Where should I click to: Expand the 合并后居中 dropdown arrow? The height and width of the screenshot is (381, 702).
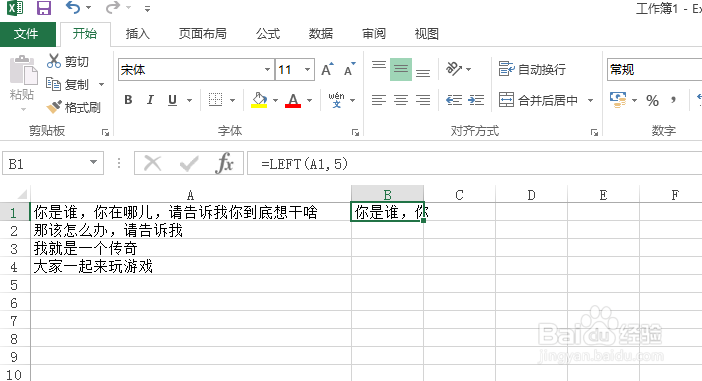click(591, 100)
